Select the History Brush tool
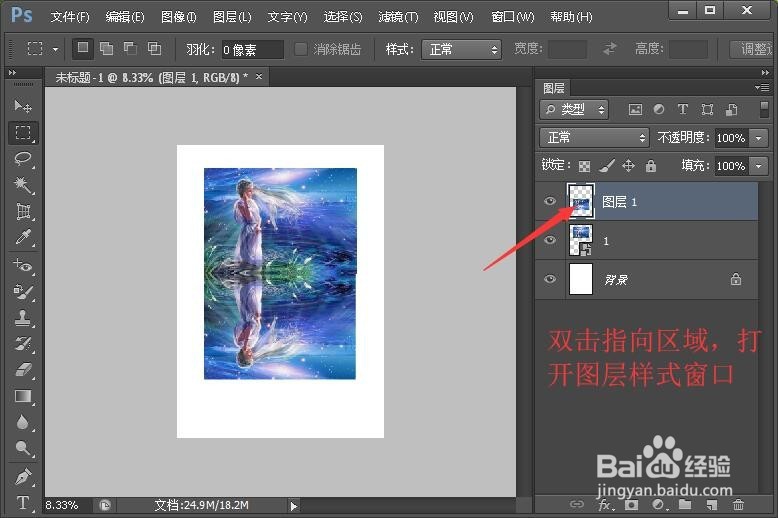This screenshot has width=778, height=518. [x=23, y=344]
